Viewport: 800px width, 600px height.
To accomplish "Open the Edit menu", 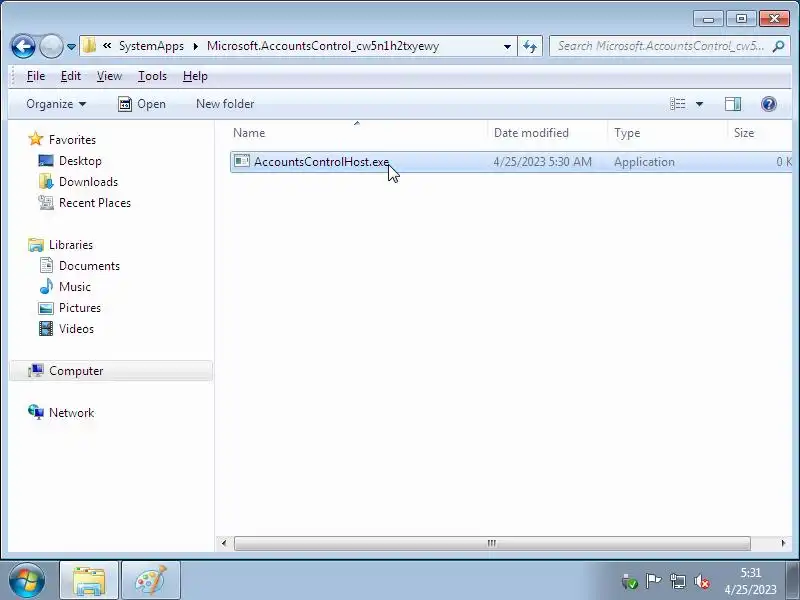I will coord(70,76).
